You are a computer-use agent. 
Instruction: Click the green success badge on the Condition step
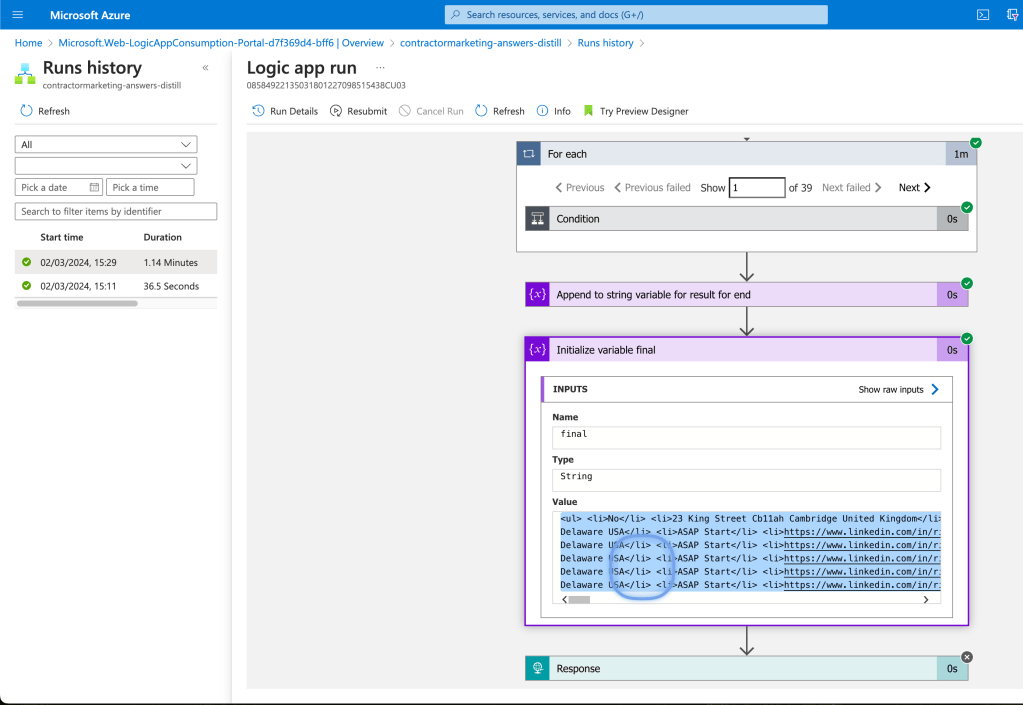967,207
